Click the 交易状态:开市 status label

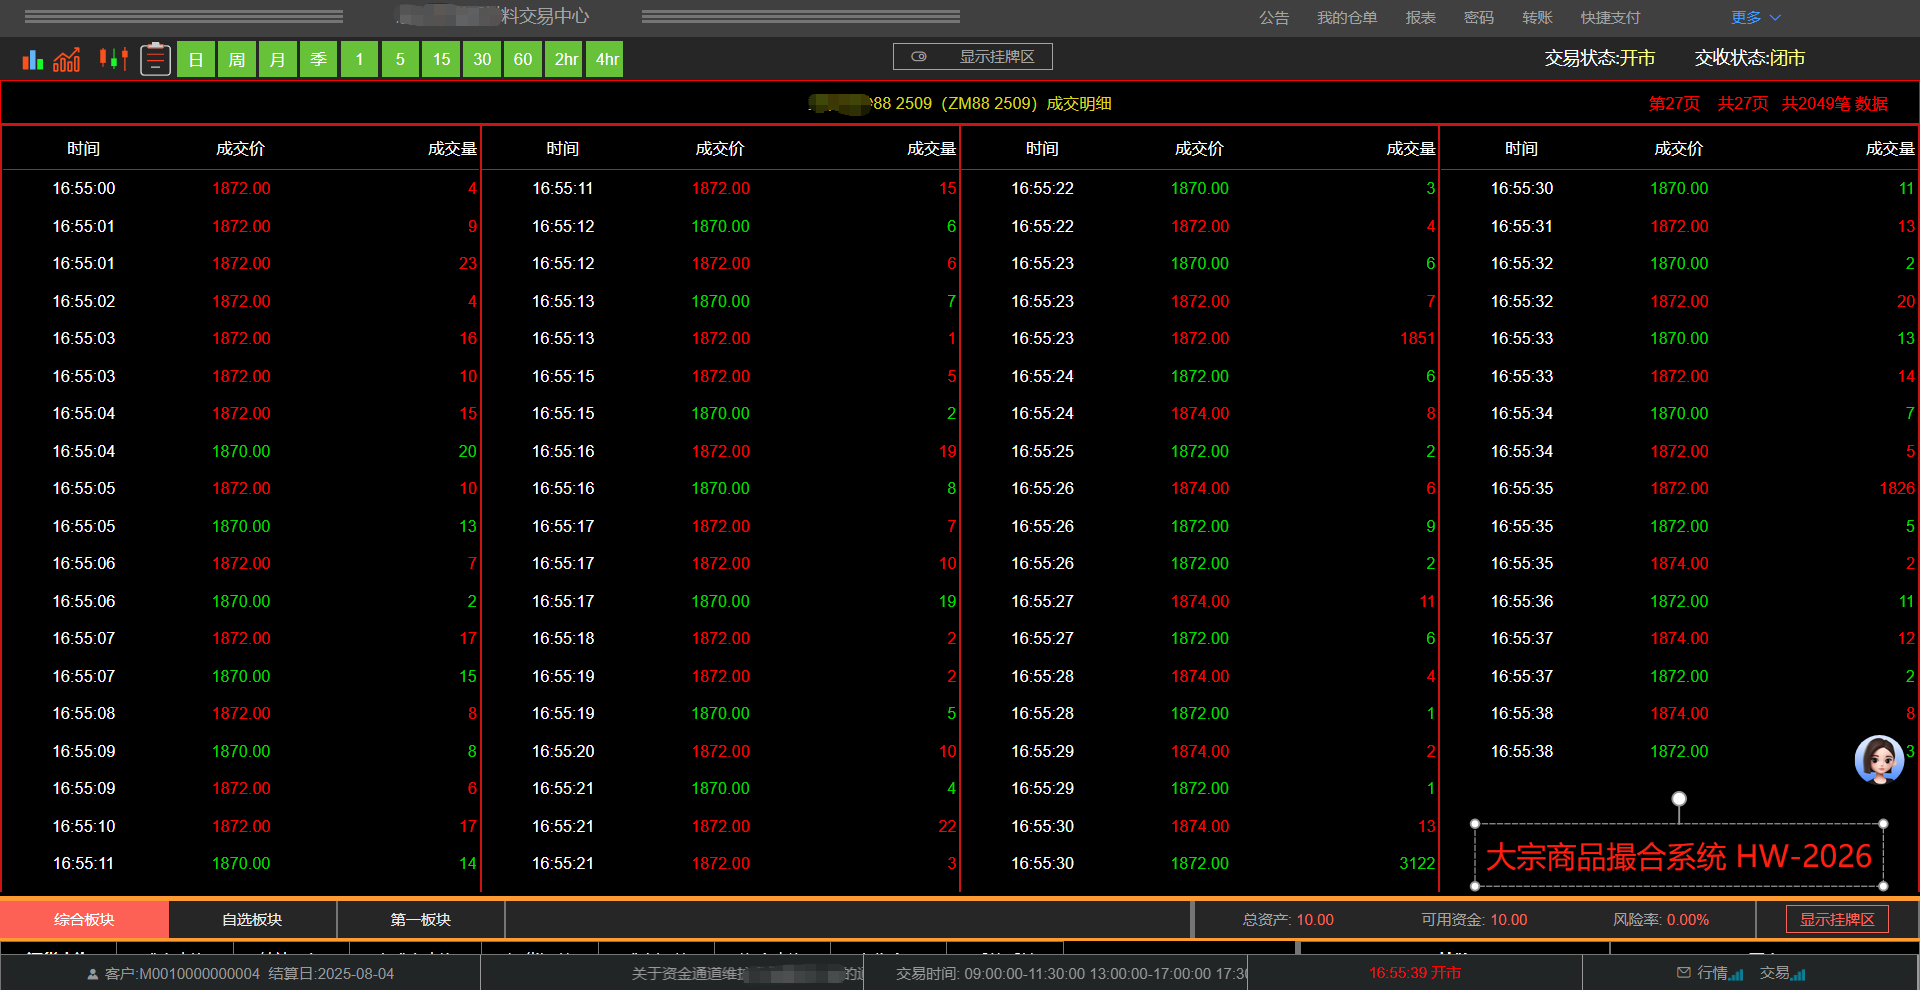click(x=1600, y=58)
